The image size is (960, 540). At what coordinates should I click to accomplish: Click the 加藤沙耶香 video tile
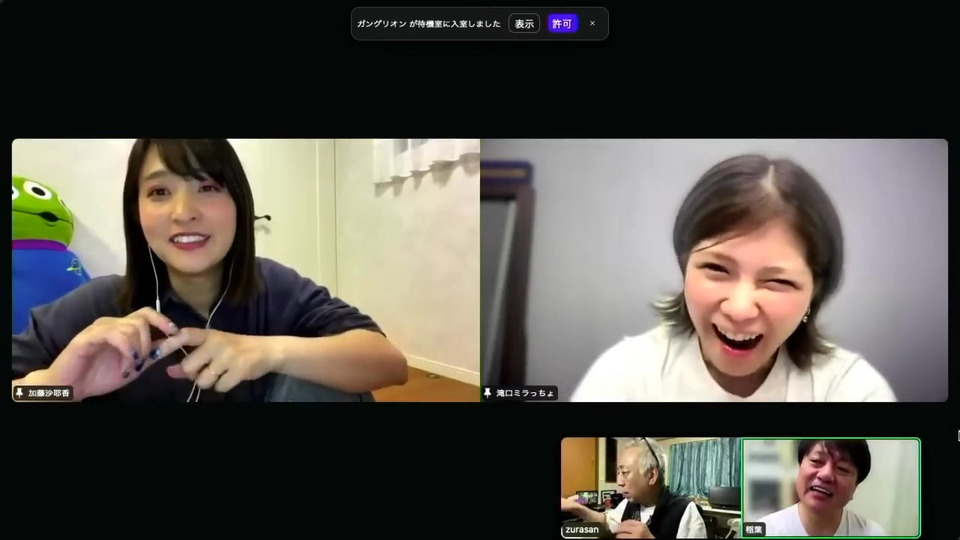[x=246, y=270]
